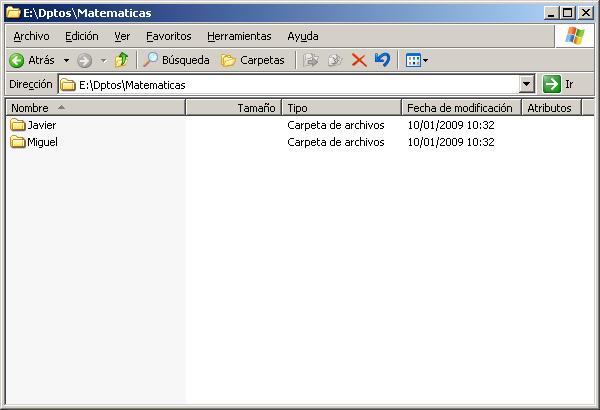Select the Miguel folder
Viewport: 600px width, 410px height.
tap(41, 142)
